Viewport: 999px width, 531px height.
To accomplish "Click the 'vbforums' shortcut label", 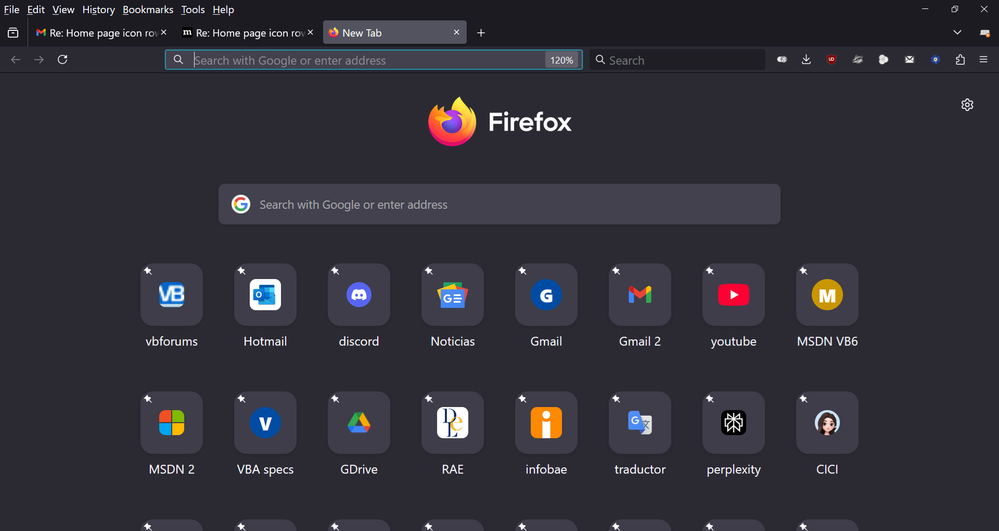I will click(171, 341).
